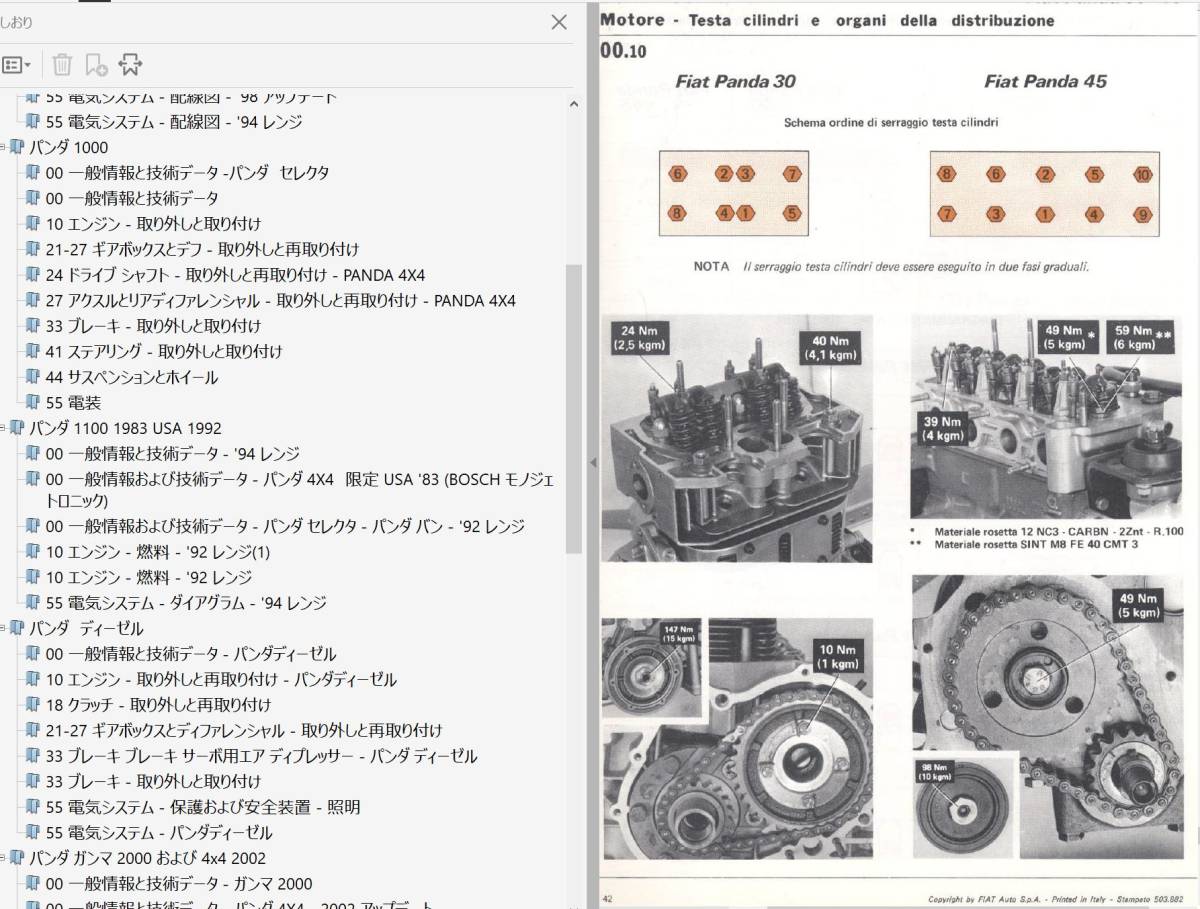Open bookmark 27 アクスルとリアディファレンシャル - PANDA 4X4

click(281, 300)
